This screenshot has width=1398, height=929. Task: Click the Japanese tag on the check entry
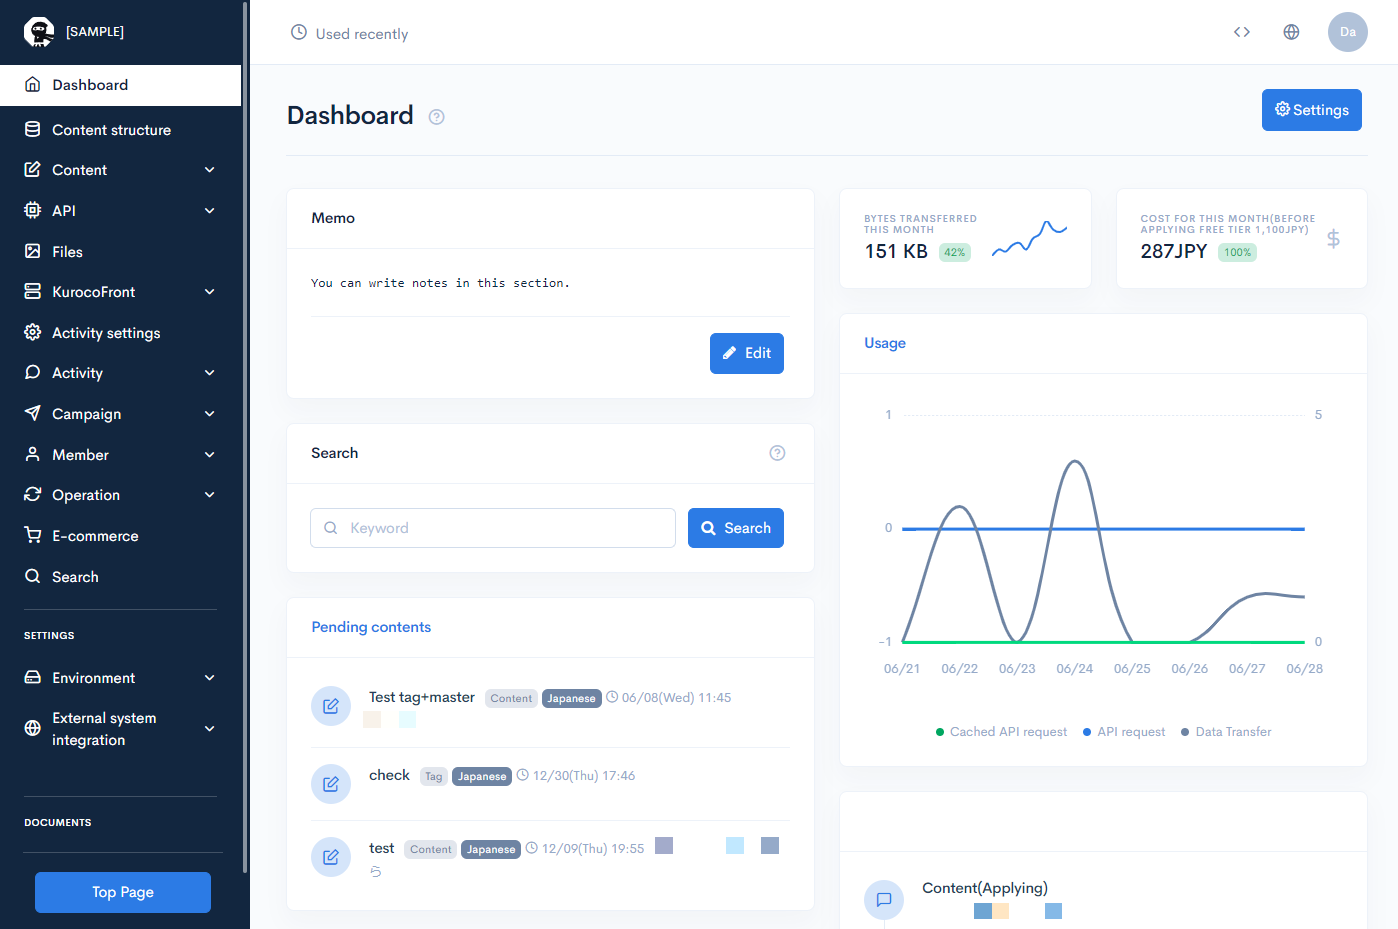coord(482,776)
